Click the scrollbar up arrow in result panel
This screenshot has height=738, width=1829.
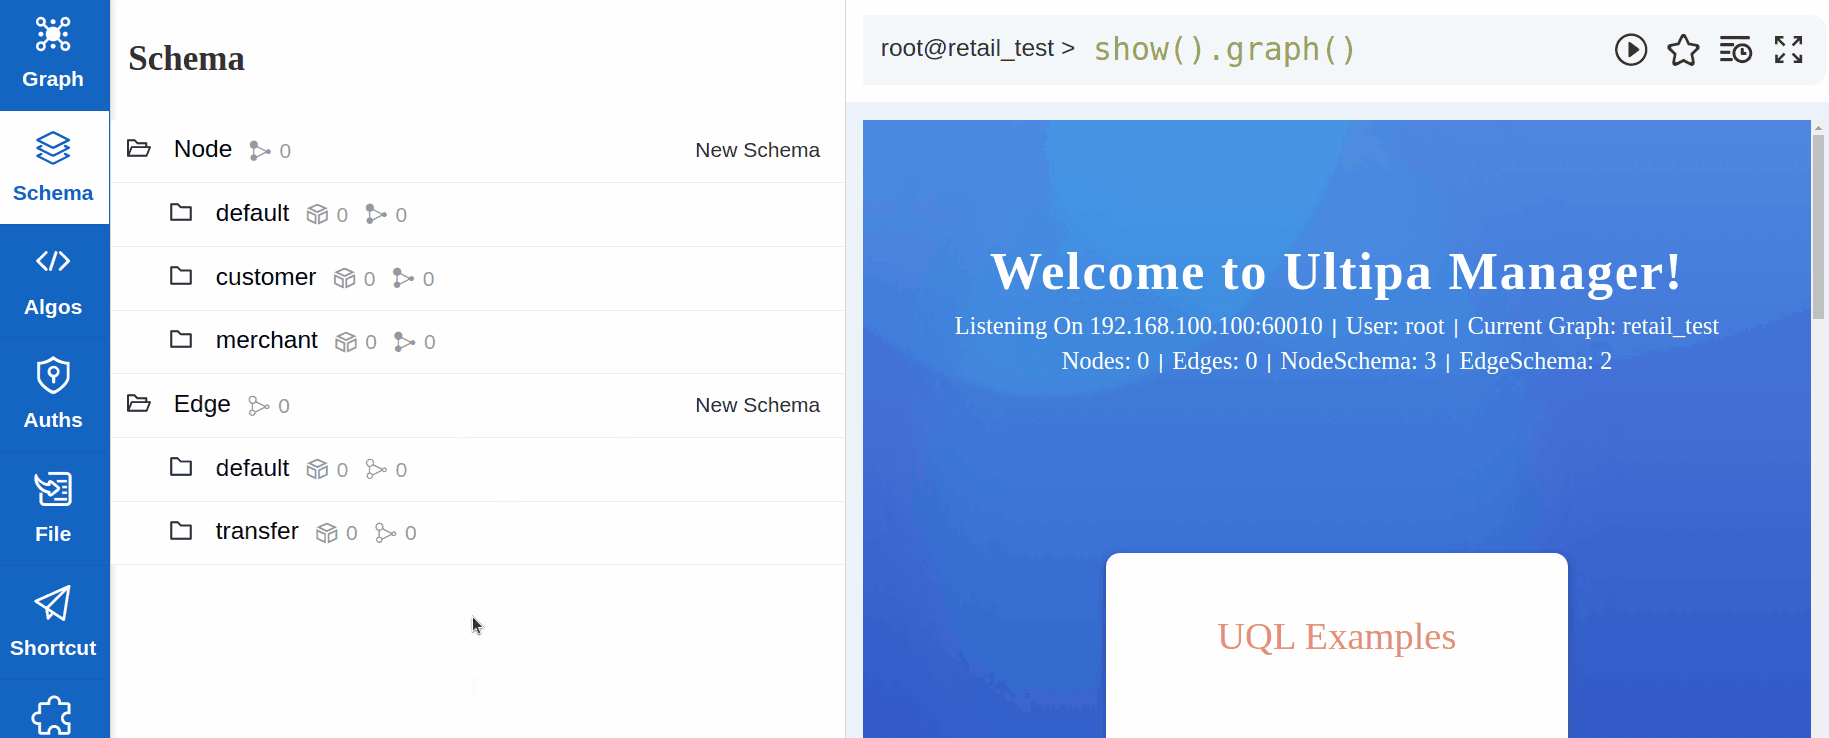point(1818,127)
